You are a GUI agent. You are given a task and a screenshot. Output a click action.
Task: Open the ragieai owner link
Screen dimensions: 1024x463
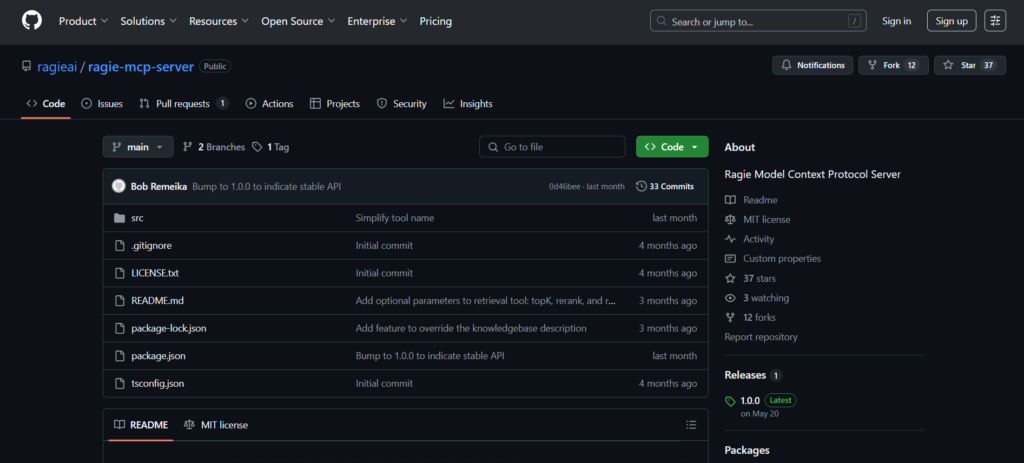pos(57,66)
